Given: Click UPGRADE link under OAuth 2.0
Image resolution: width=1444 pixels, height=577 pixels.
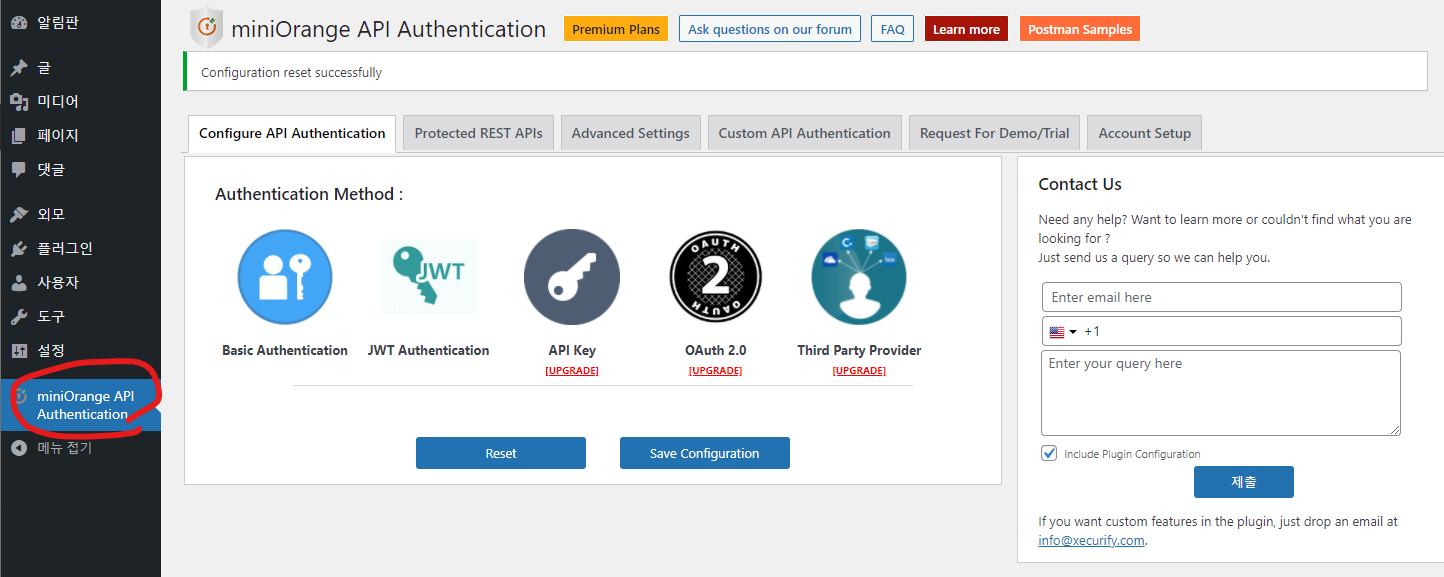Looking at the screenshot, I should click(x=715, y=371).
